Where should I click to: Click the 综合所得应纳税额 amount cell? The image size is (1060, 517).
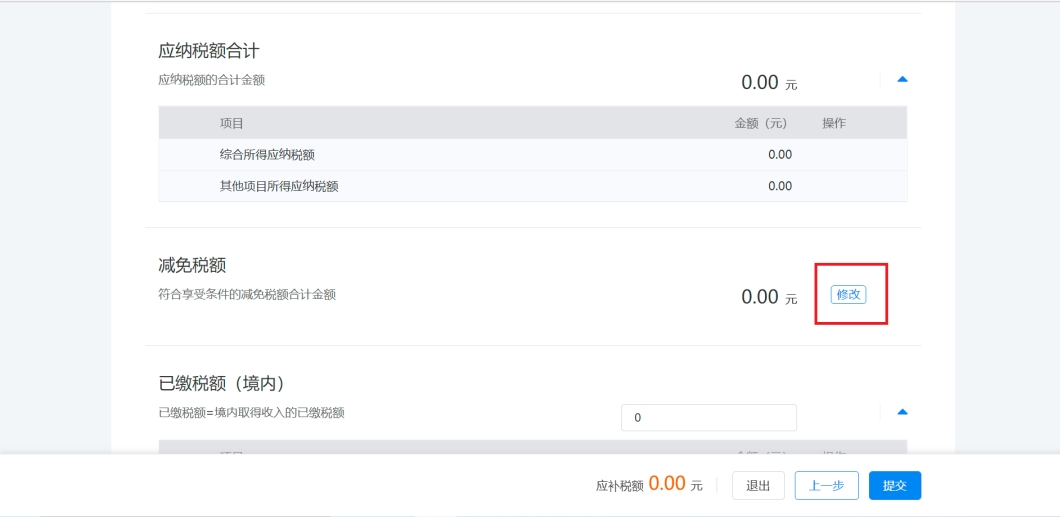pos(779,155)
